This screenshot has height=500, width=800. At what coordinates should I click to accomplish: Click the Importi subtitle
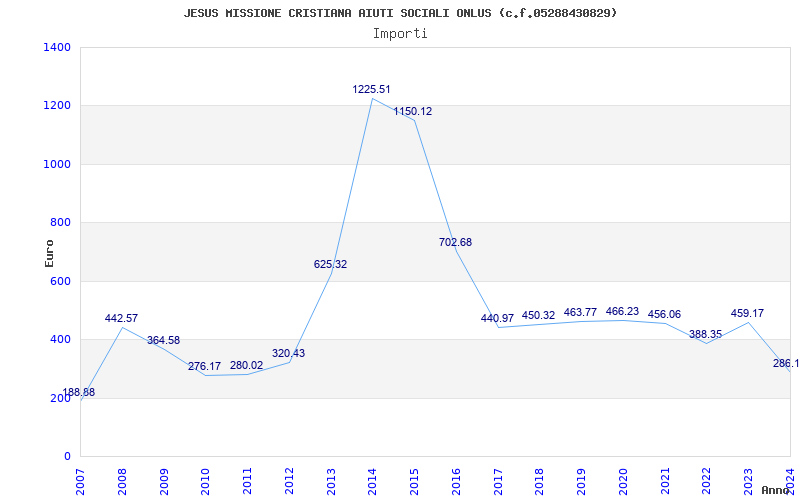[x=400, y=34]
